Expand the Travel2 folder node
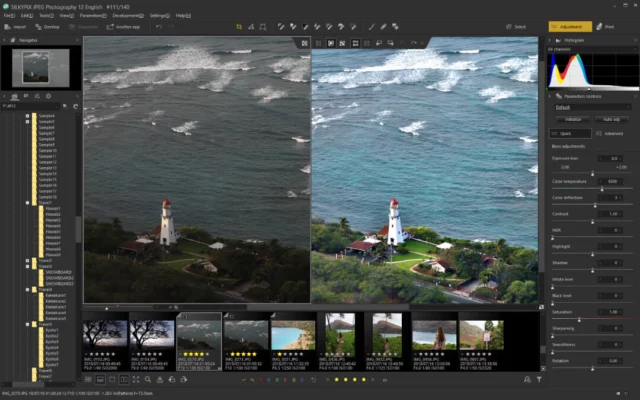This screenshot has width=640, height=400. (27, 260)
